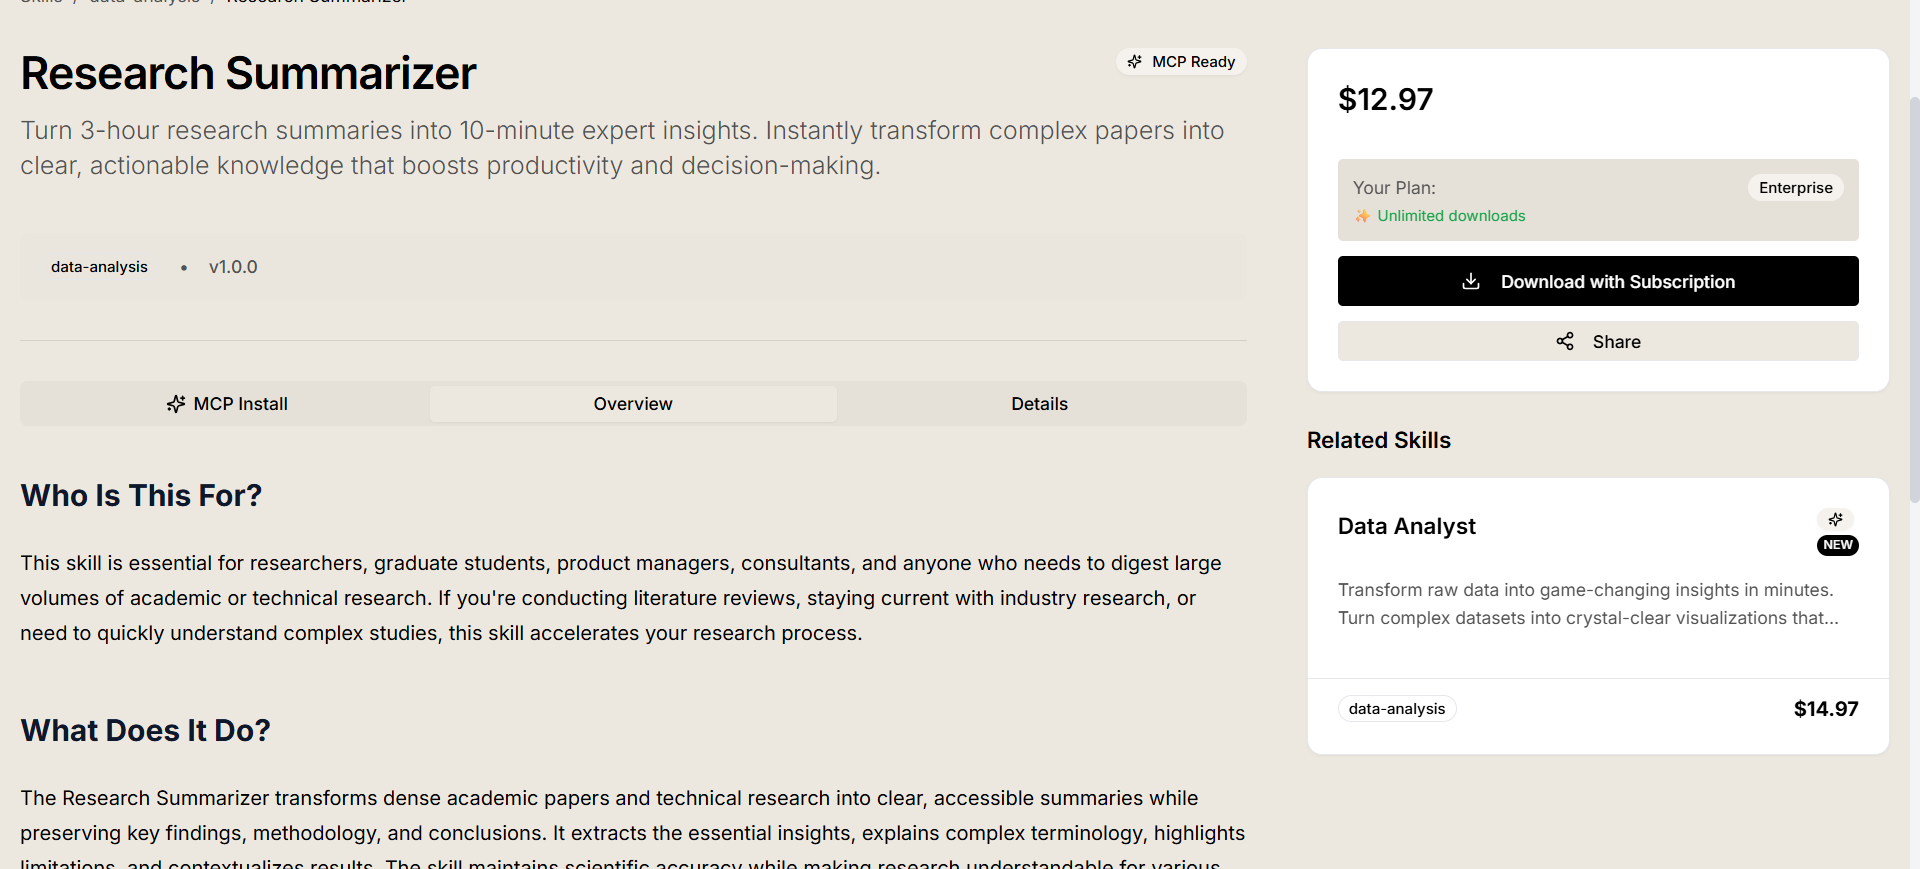This screenshot has width=1920, height=869.
Task: Click the Enterprise plan badge
Action: click(1795, 187)
